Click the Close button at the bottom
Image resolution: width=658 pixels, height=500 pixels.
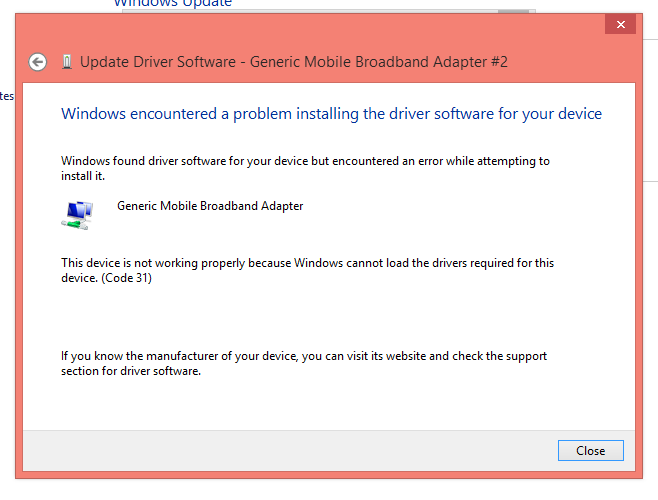click(x=590, y=450)
